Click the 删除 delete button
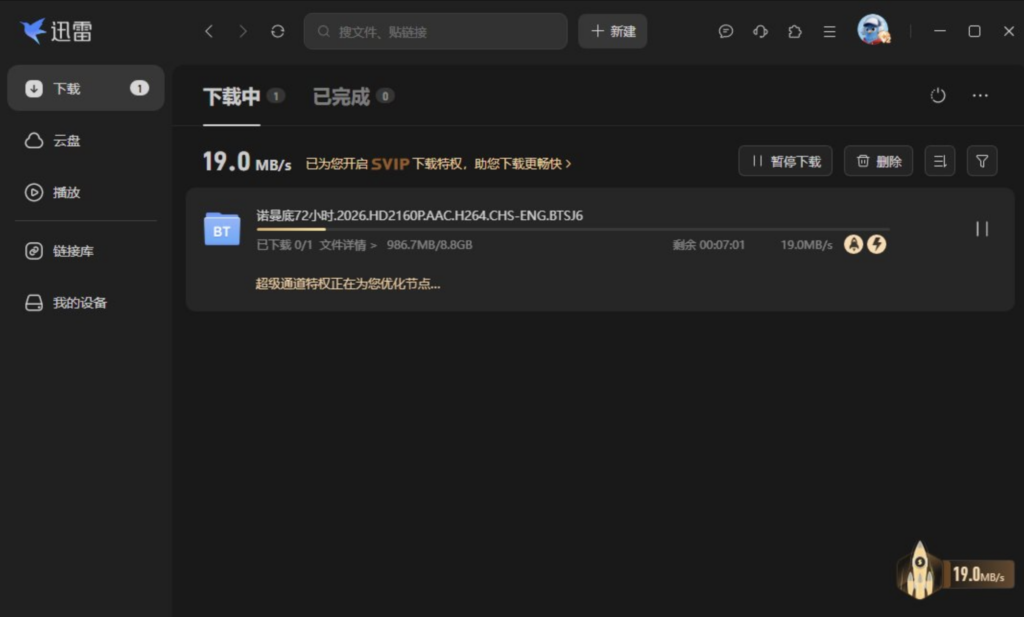This screenshot has height=617, width=1024. pos(878,161)
